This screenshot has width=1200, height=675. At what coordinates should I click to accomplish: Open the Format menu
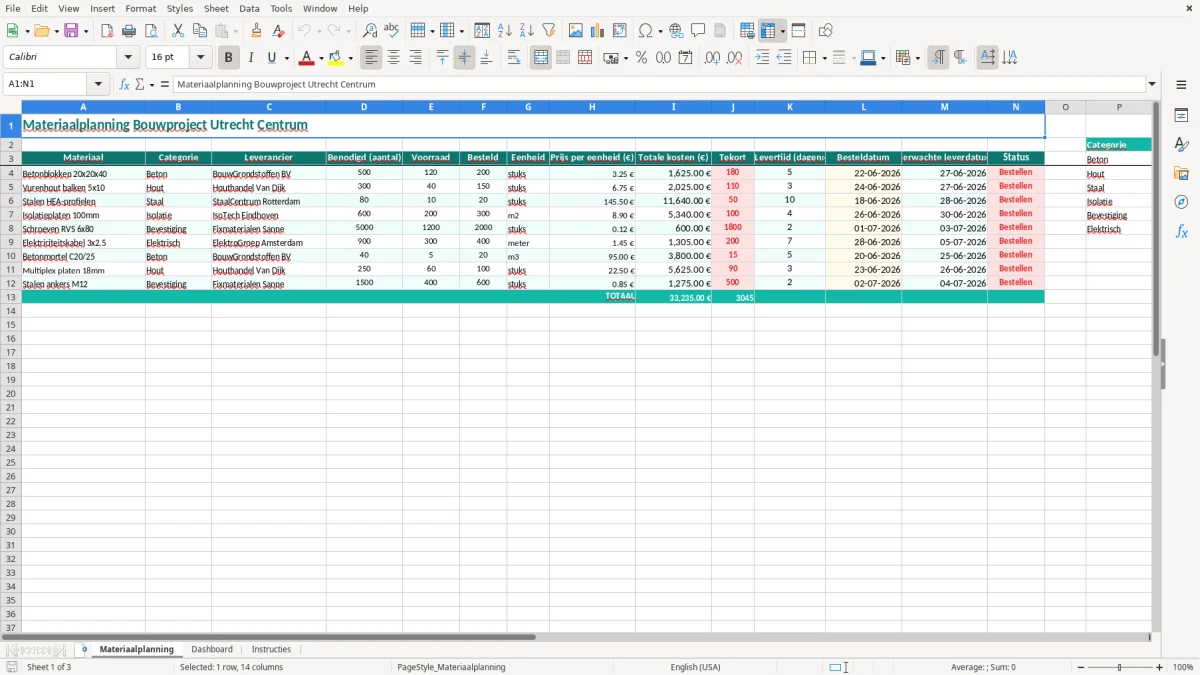[x=140, y=8]
